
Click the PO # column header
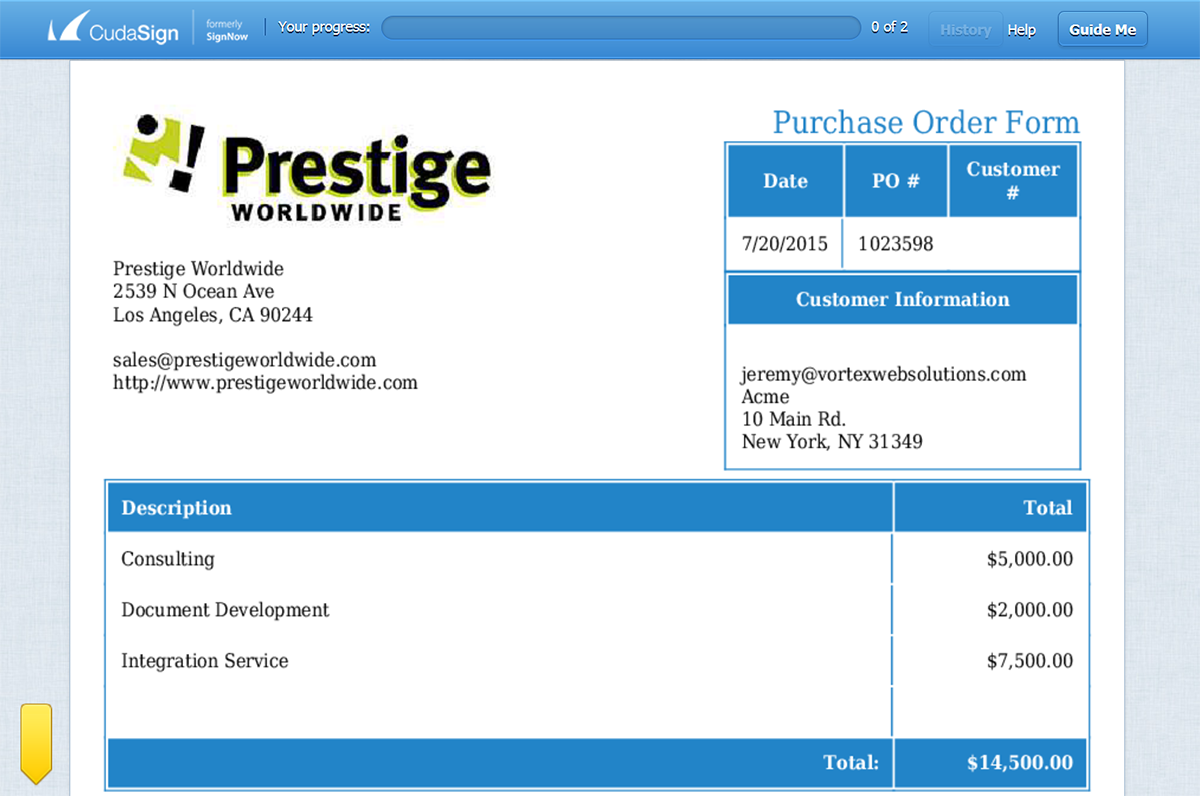pos(896,181)
